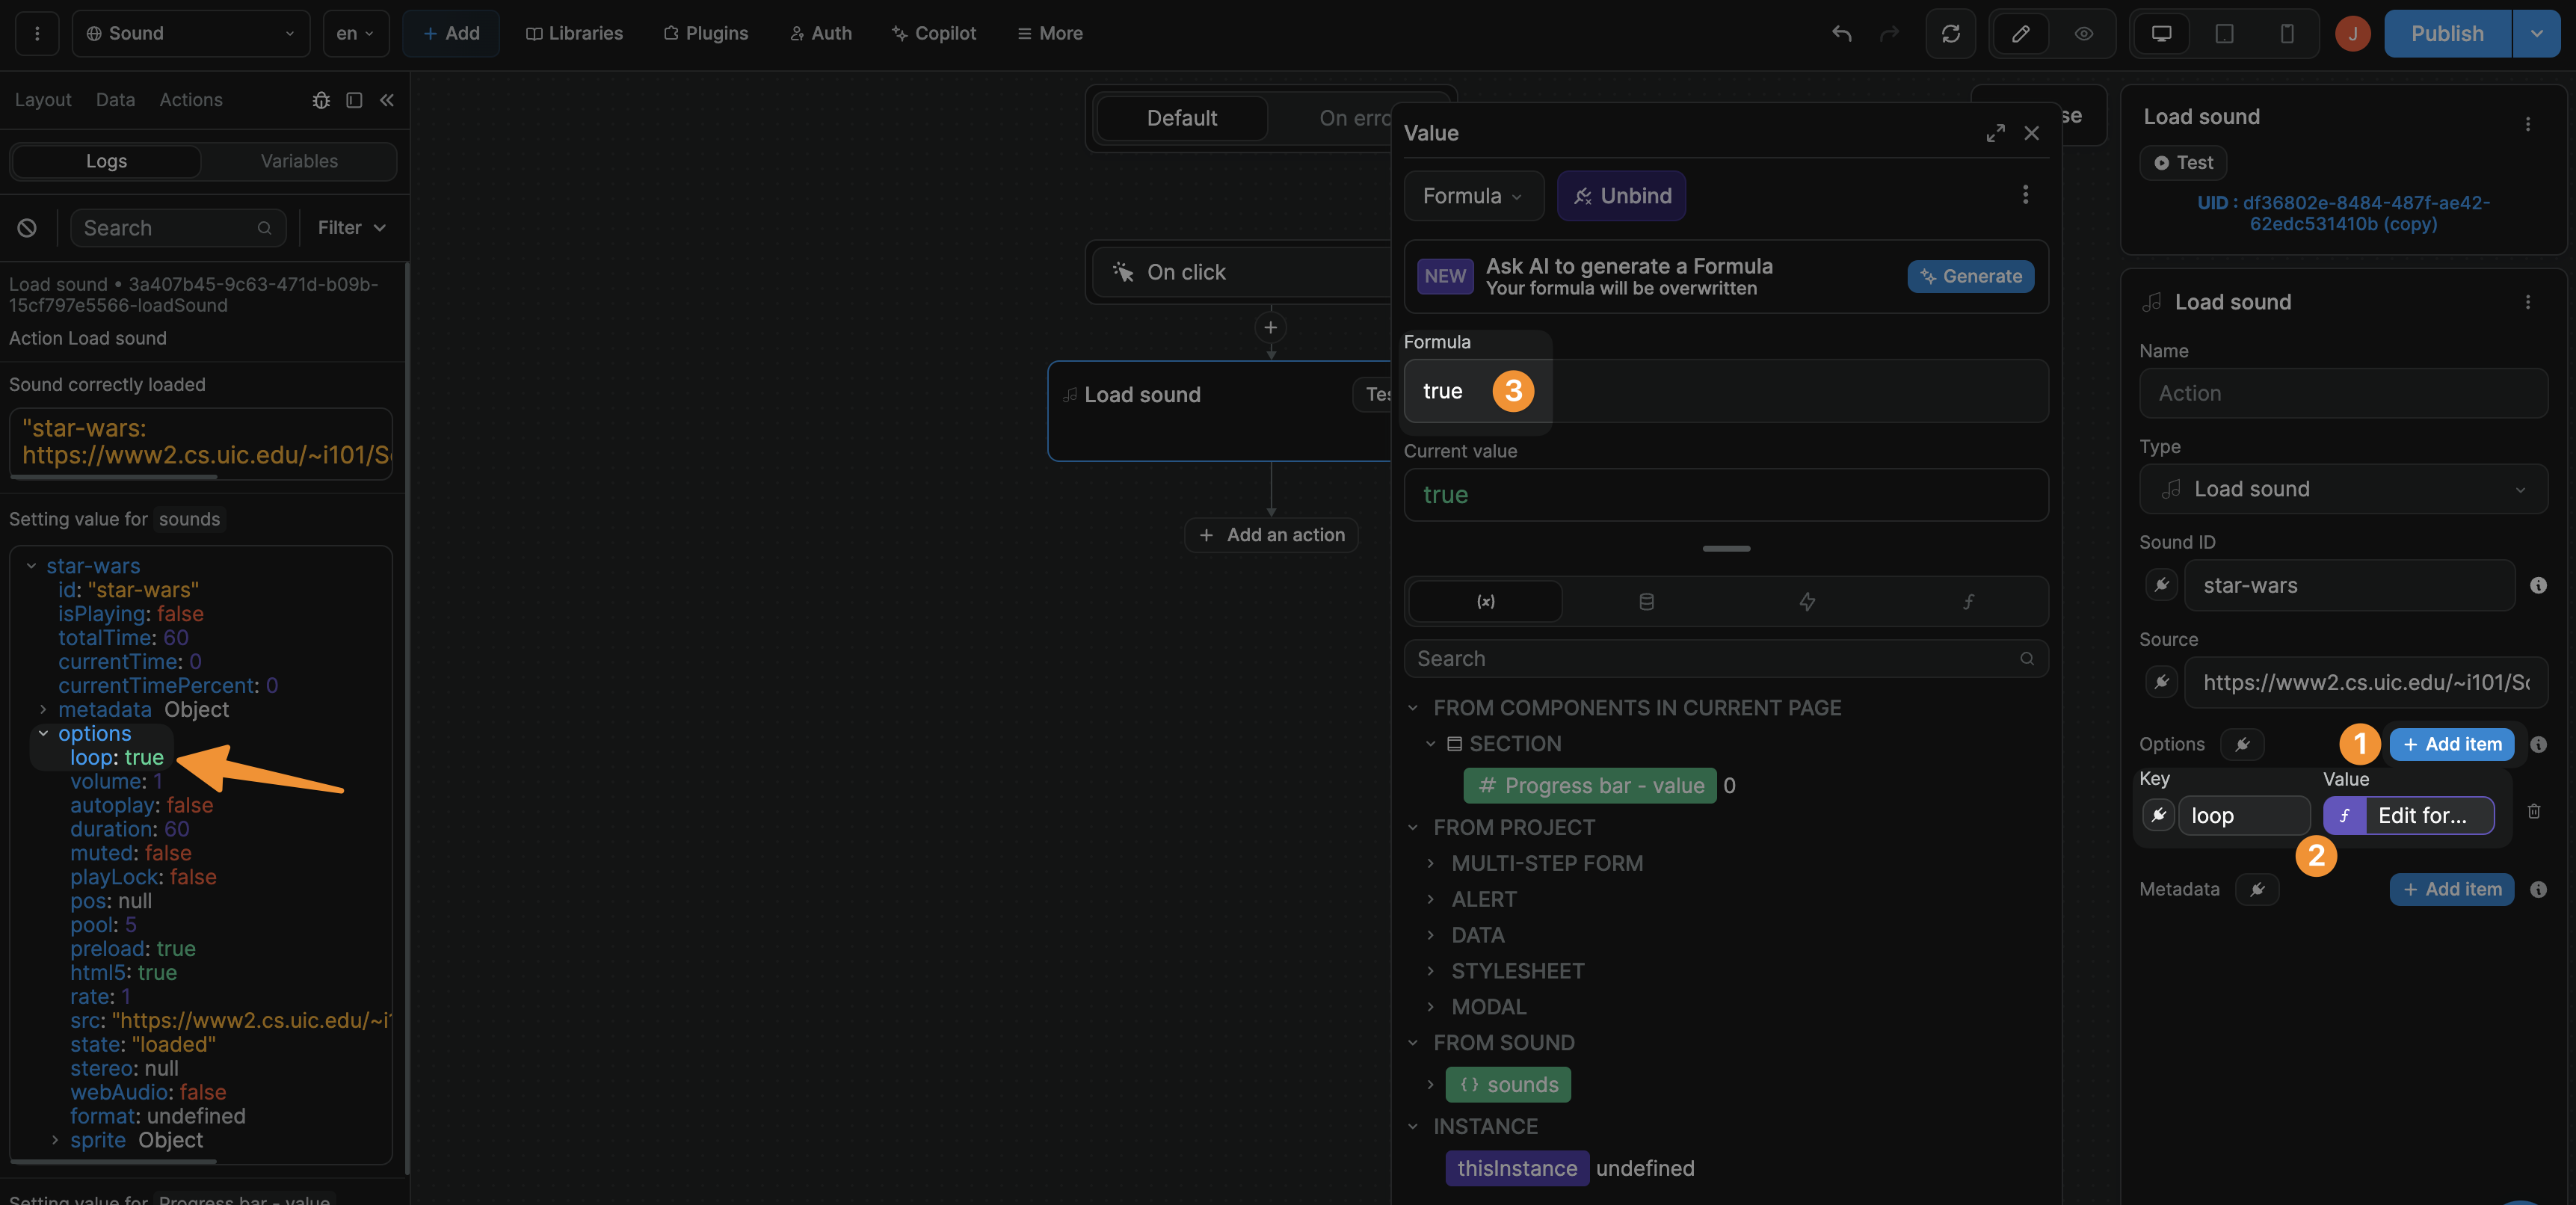This screenshot has width=2576, height=1205.
Task: Click the bug/debug icon in the left panel
Action: (321, 100)
